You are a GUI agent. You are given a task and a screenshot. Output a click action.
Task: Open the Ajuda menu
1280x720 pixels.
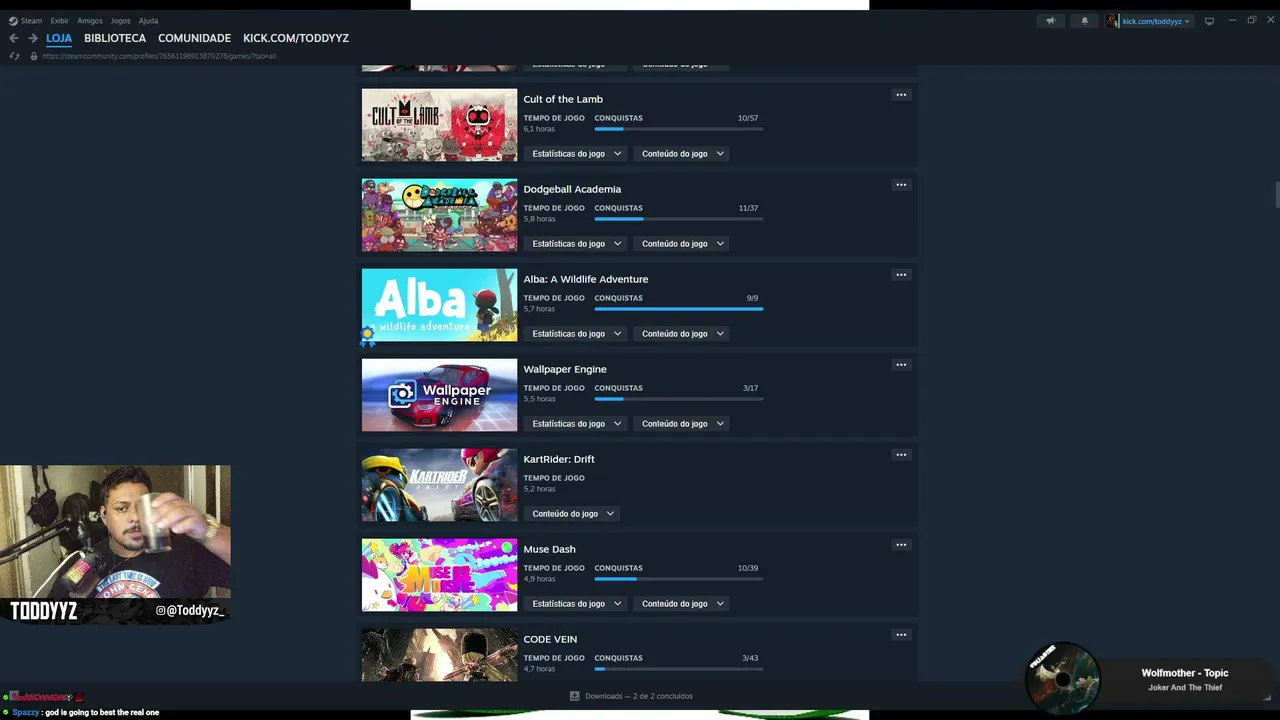tap(148, 21)
